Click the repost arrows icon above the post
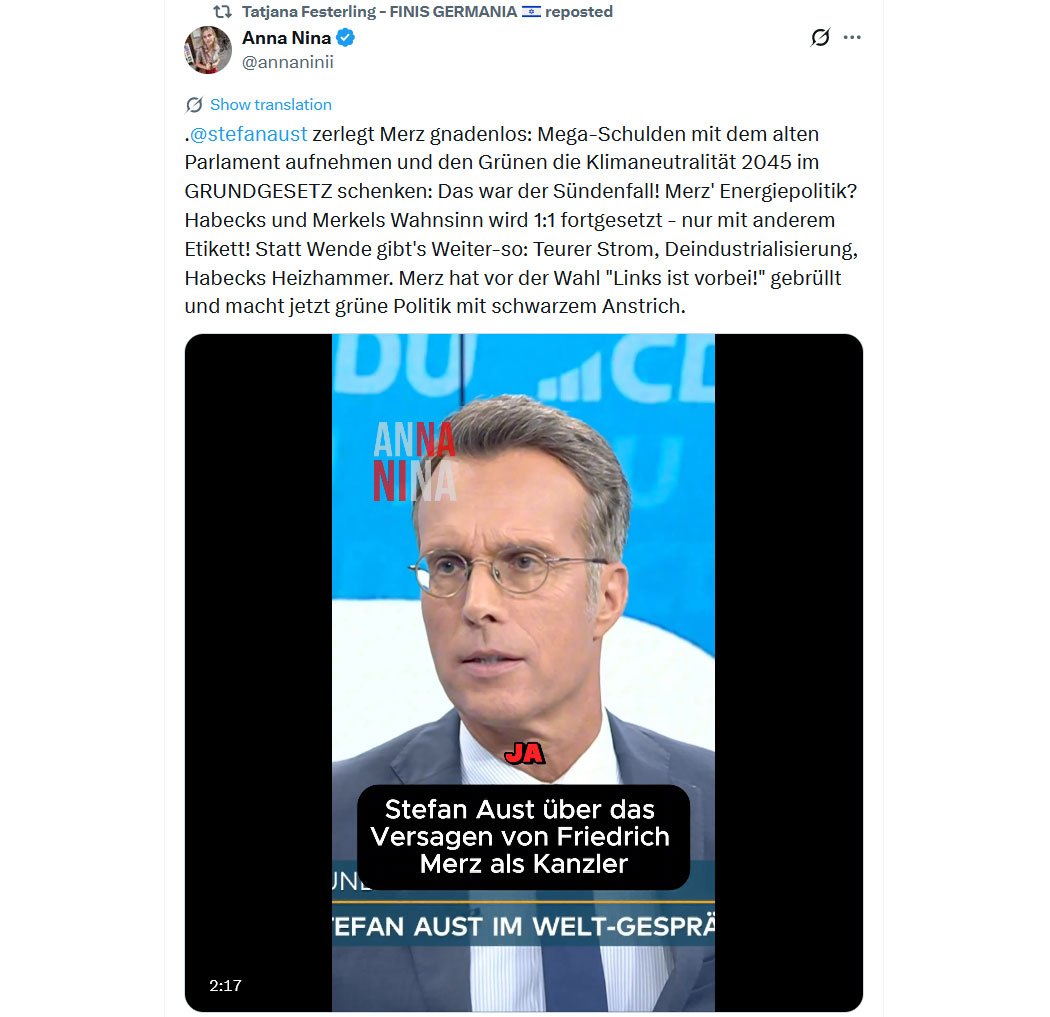Image resolution: width=1050 pixels, height=1017 pixels. [x=222, y=11]
